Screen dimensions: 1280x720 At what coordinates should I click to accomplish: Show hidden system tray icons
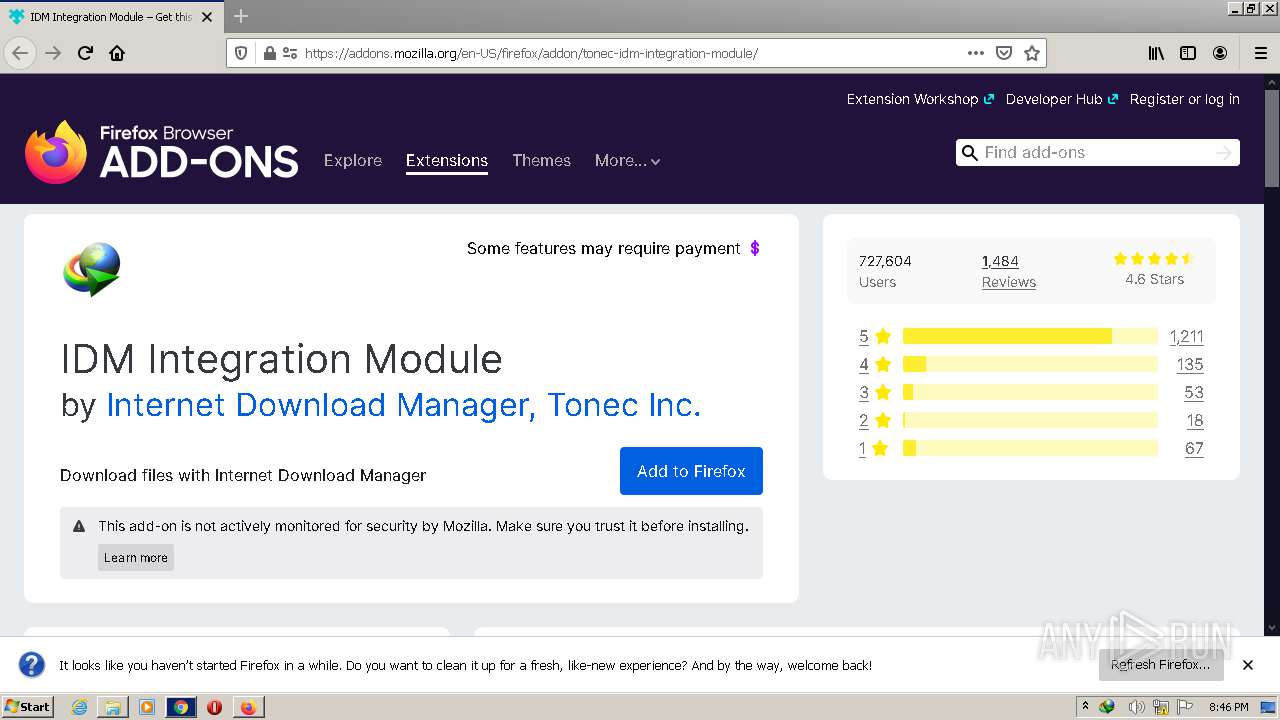pyautogui.click(x=1086, y=707)
